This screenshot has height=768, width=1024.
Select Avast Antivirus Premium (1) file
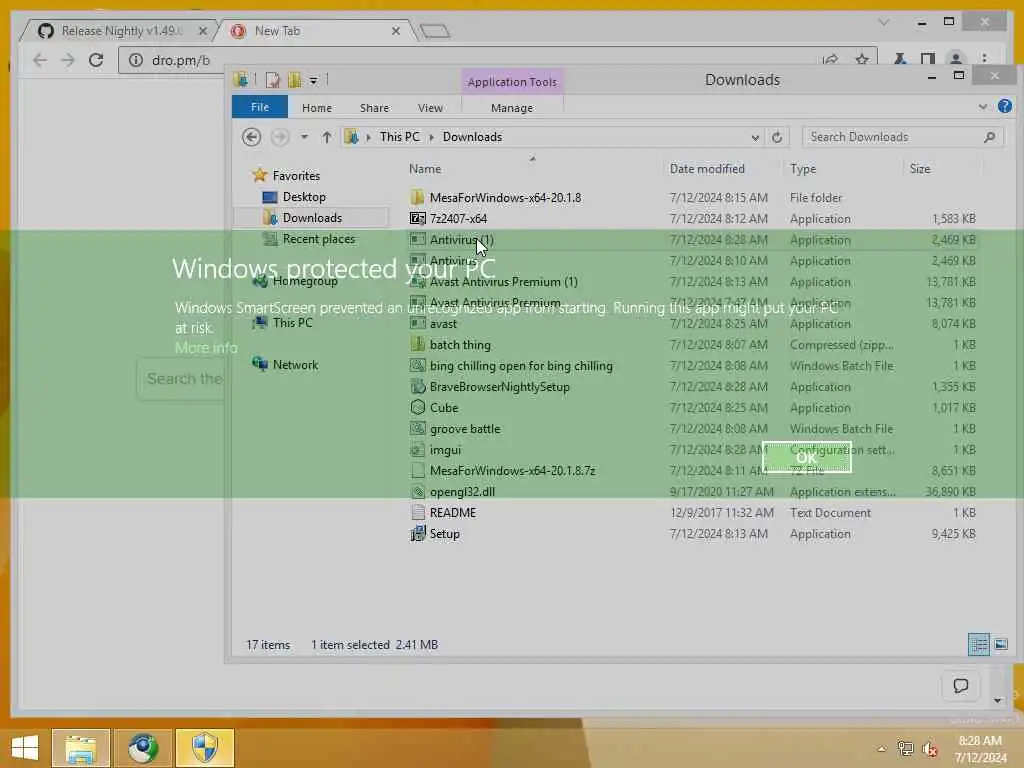coord(504,281)
